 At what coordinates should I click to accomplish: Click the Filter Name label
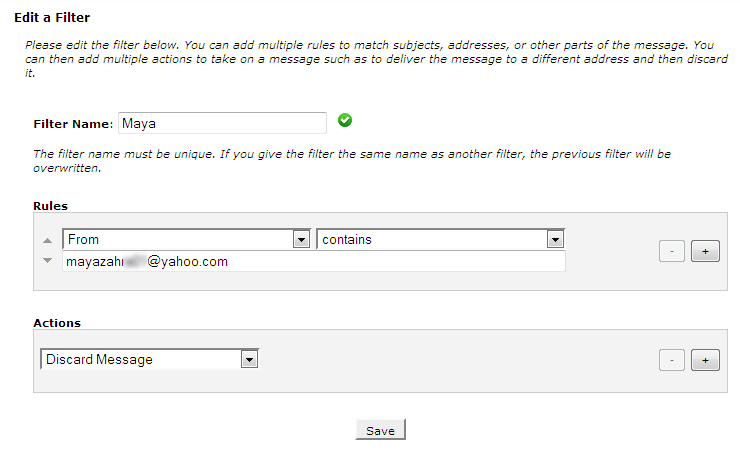pyautogui.click(x=73, y=124)
